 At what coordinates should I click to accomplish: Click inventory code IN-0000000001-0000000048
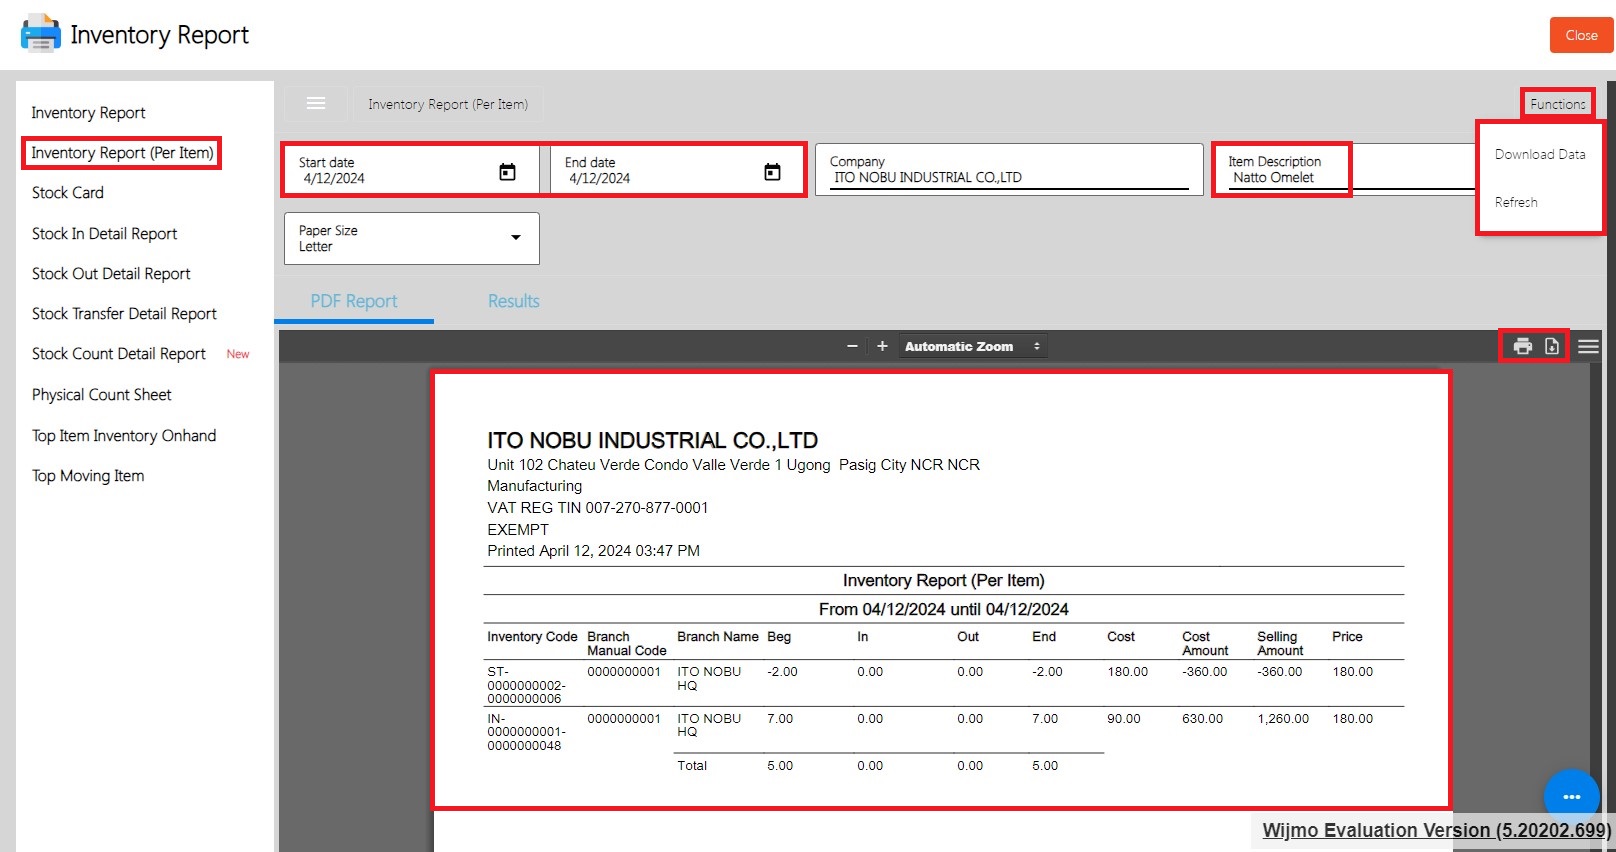[x=526, y=732]
